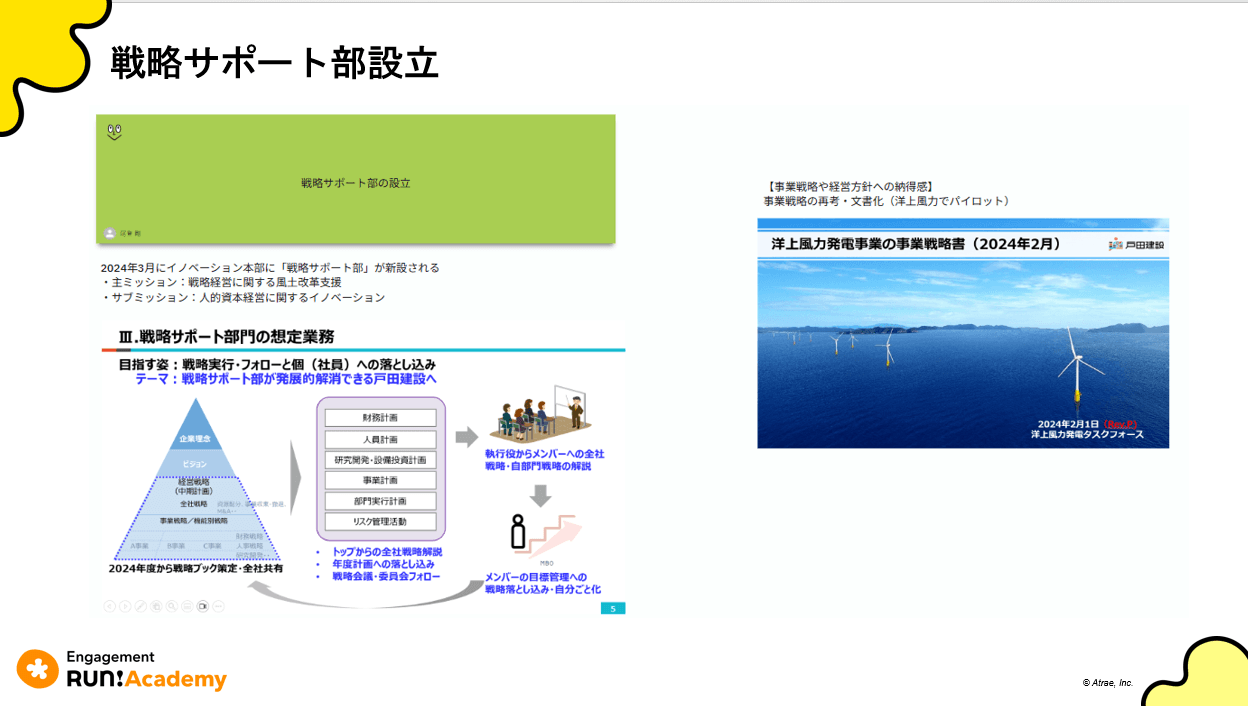The width and height of the screenshot is (1248, 706).
Task: Toggle the subtitles icon in slideshow controls
Action: (x=187, y=606)
